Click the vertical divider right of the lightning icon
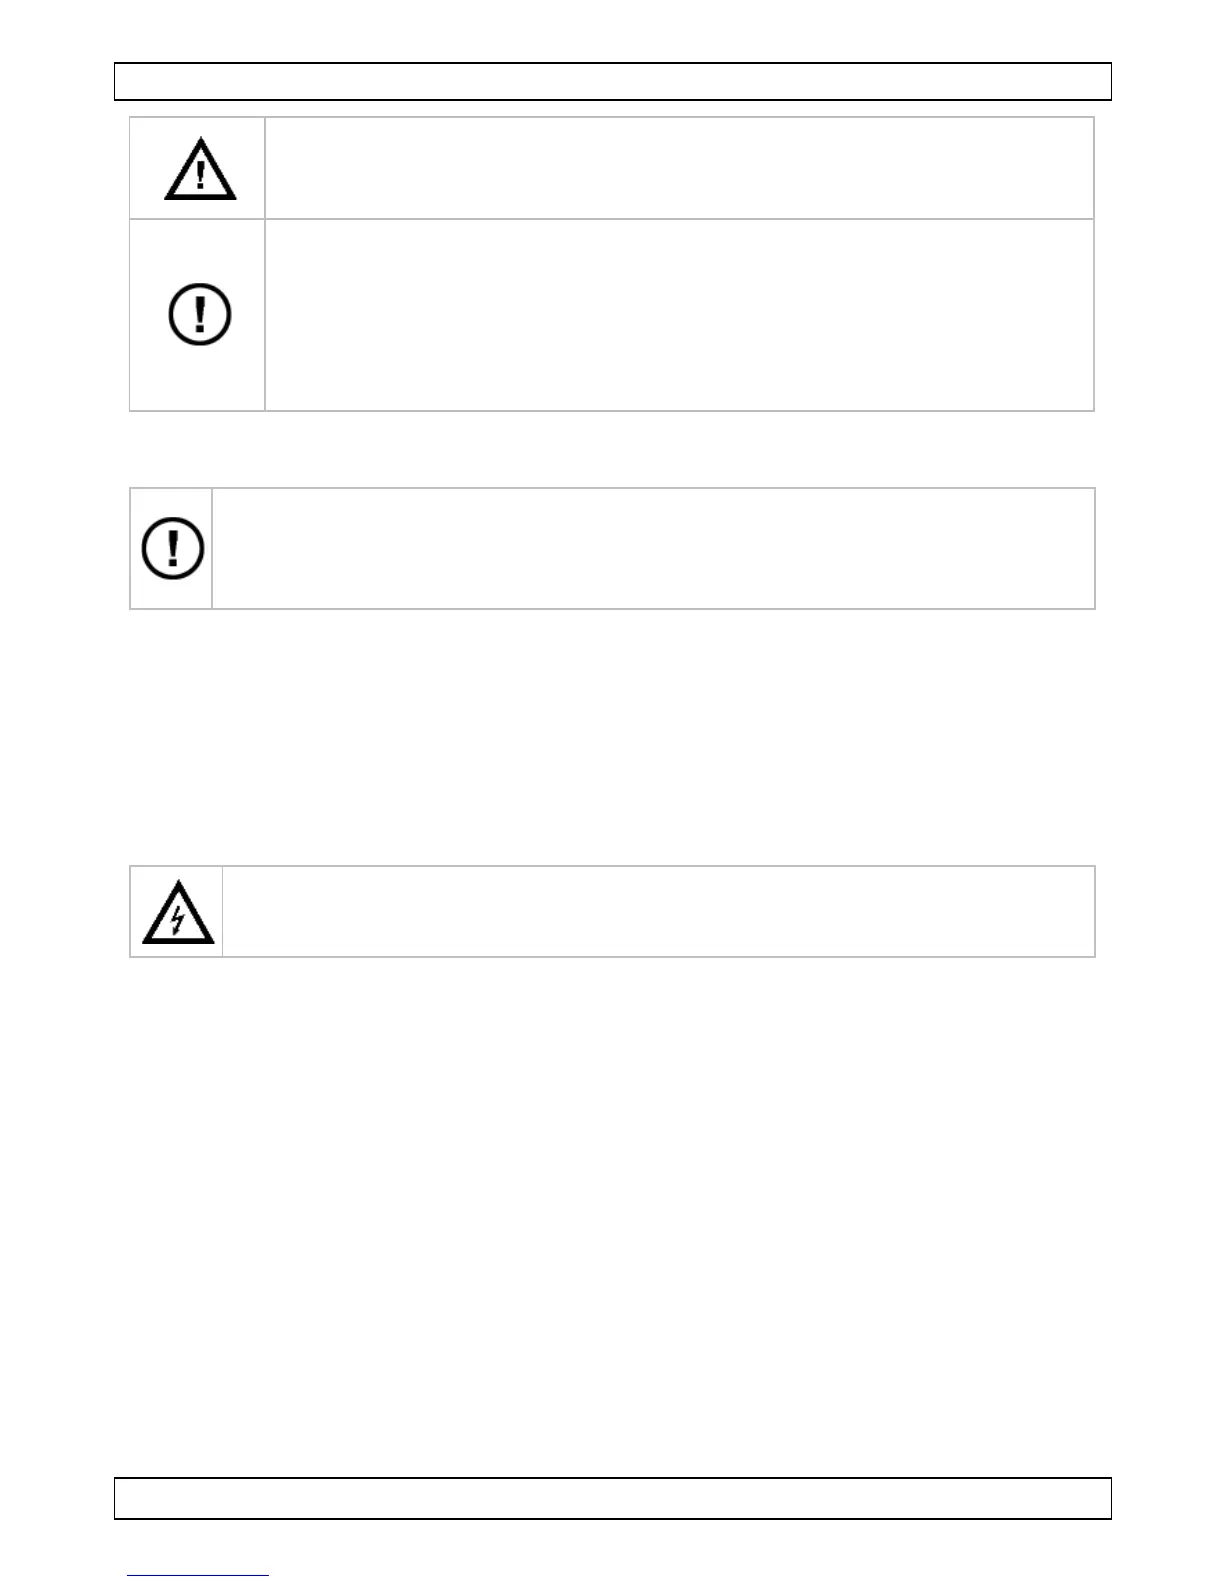1224x1584 pixels. (x=222, y=912)
